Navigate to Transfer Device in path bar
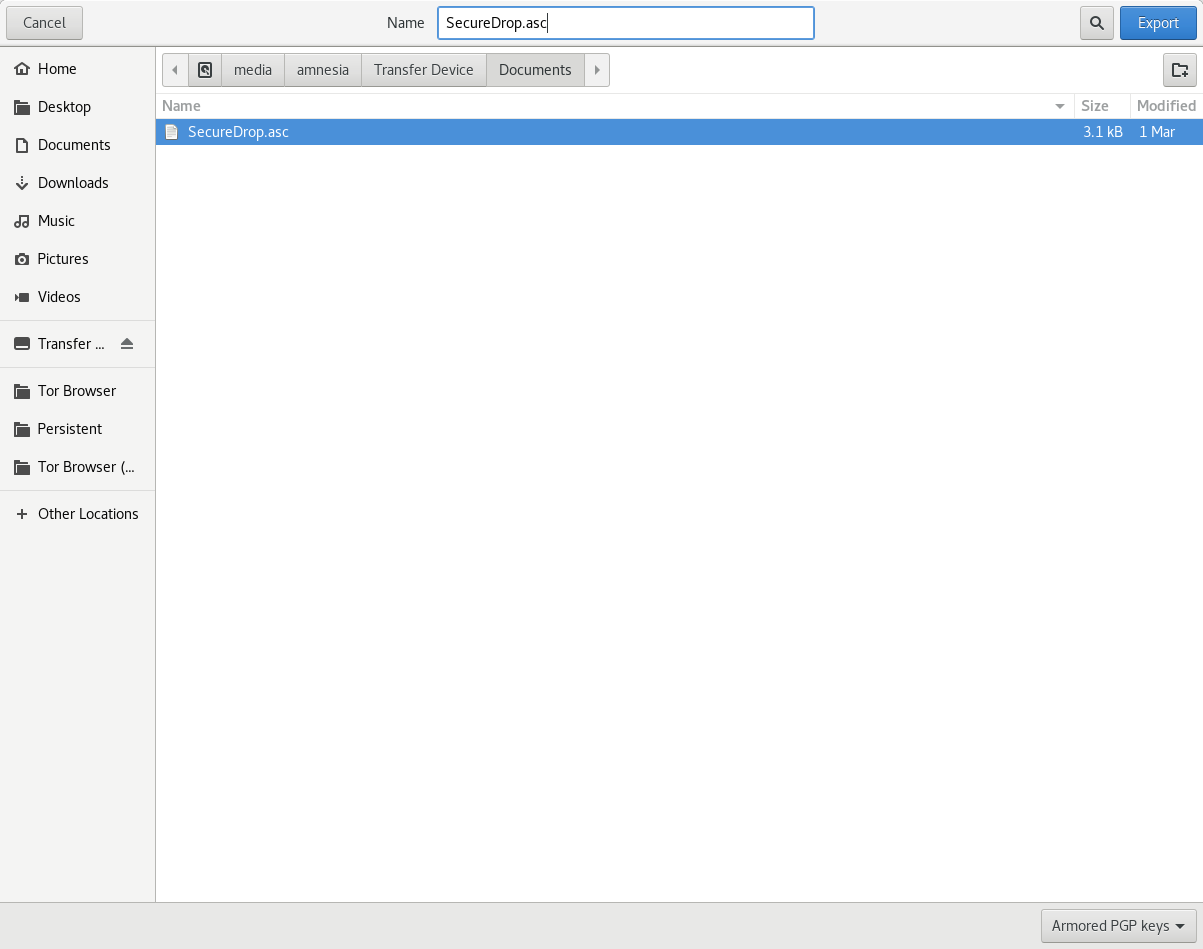The image size is (1203, 949). tap(424, 70)
